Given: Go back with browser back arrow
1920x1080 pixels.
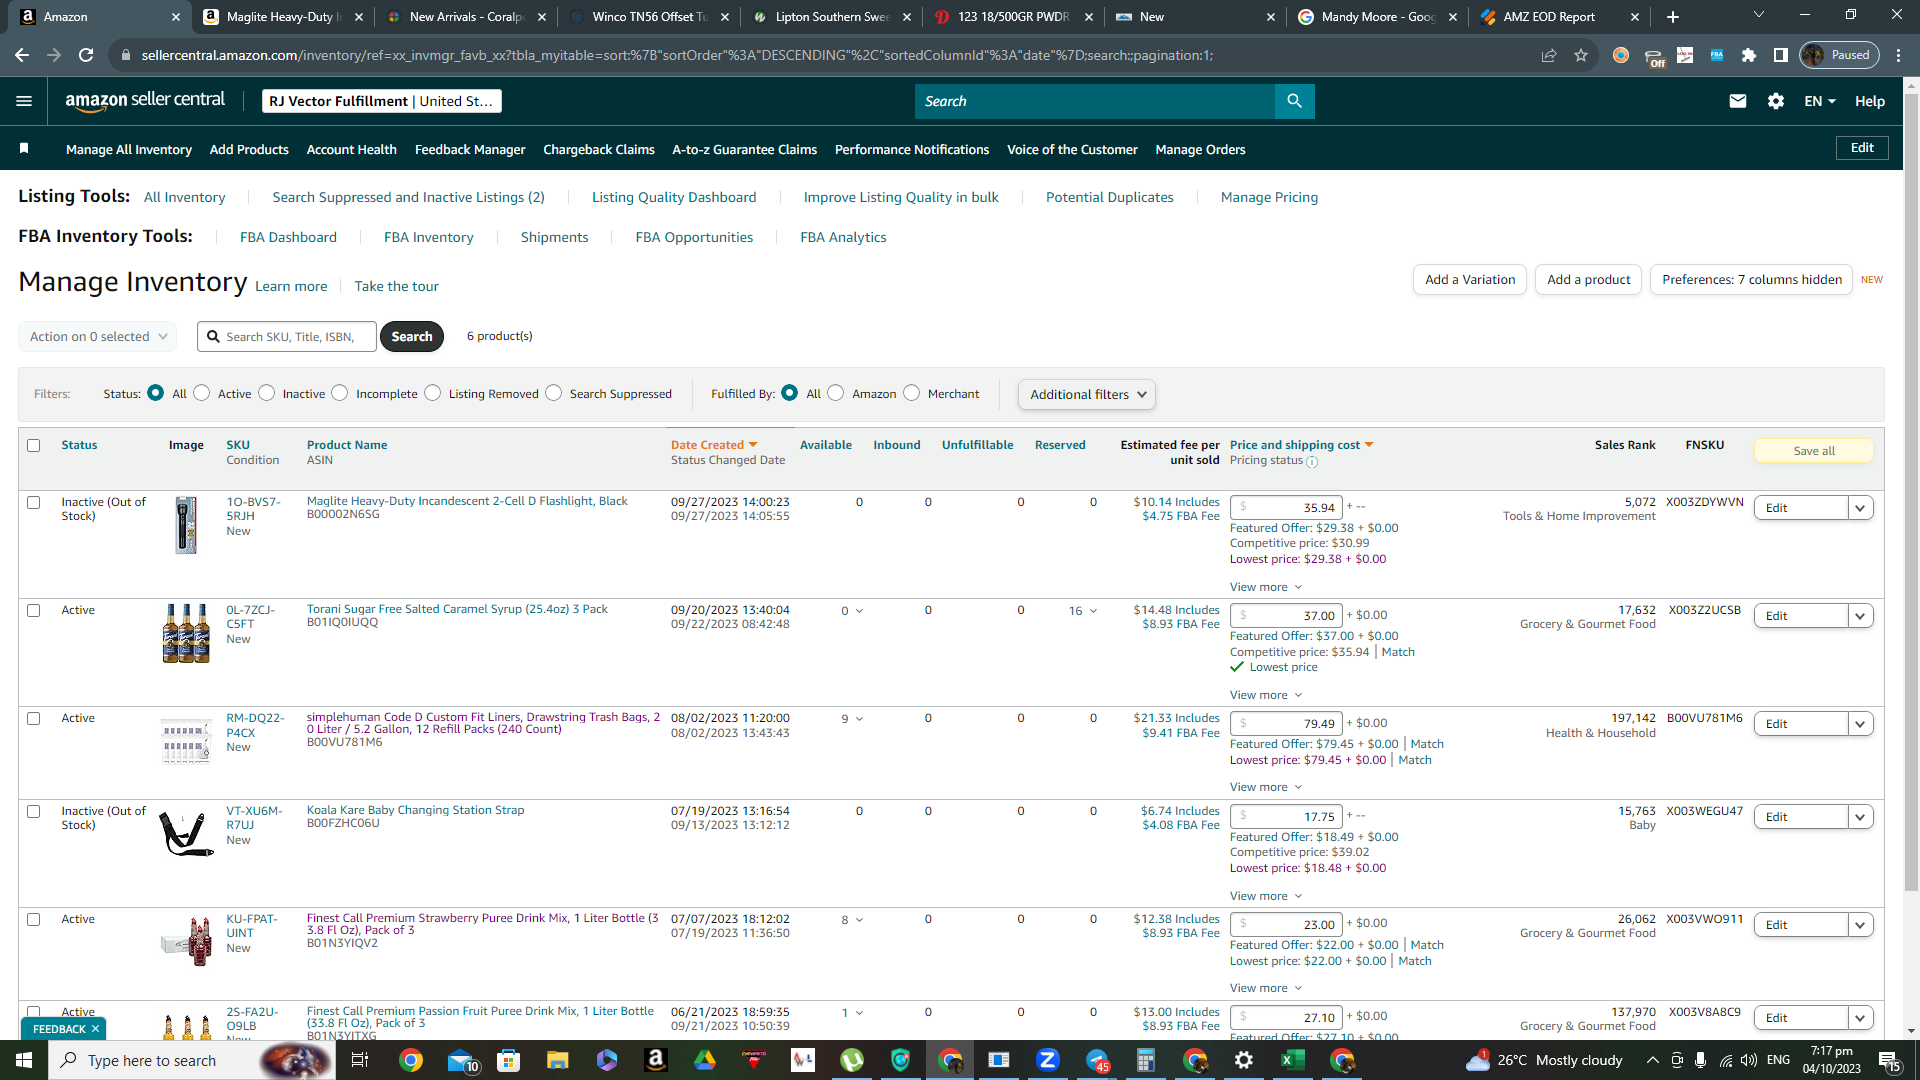Looking at the screenshot, I should coord(22,55).
